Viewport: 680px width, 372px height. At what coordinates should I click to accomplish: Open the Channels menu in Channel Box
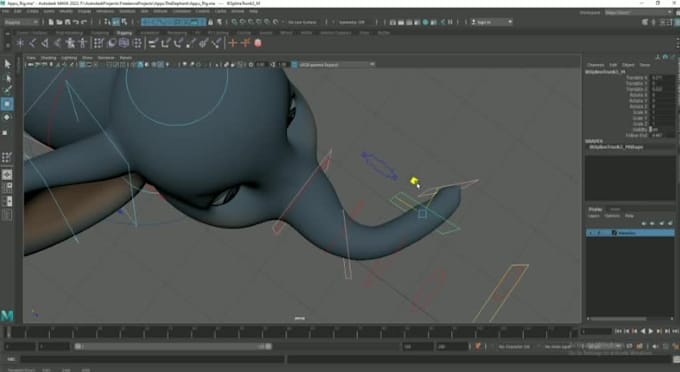tap(595, 65)
